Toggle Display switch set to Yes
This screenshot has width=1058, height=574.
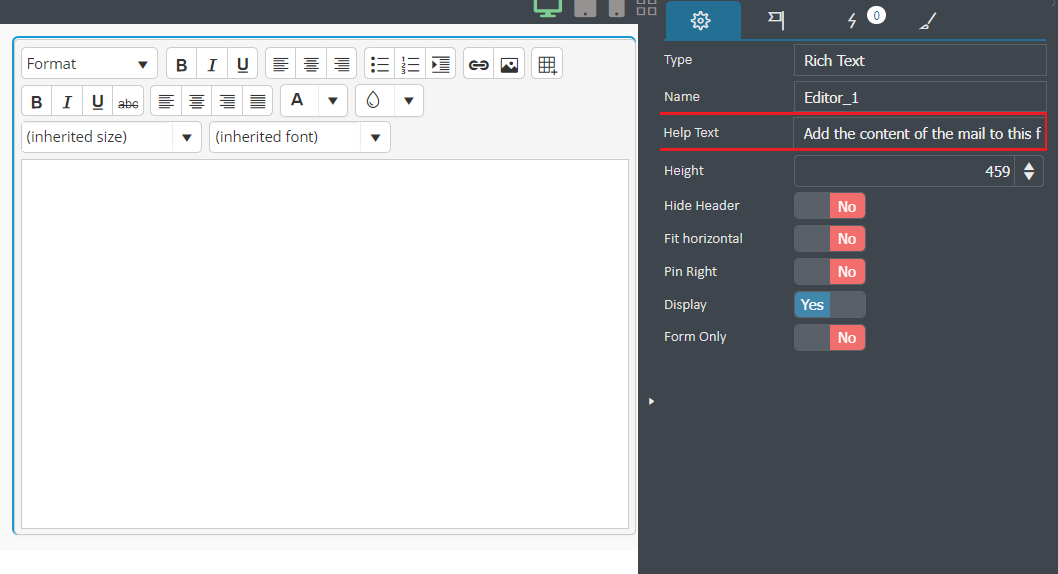click(x=829, y=305)
